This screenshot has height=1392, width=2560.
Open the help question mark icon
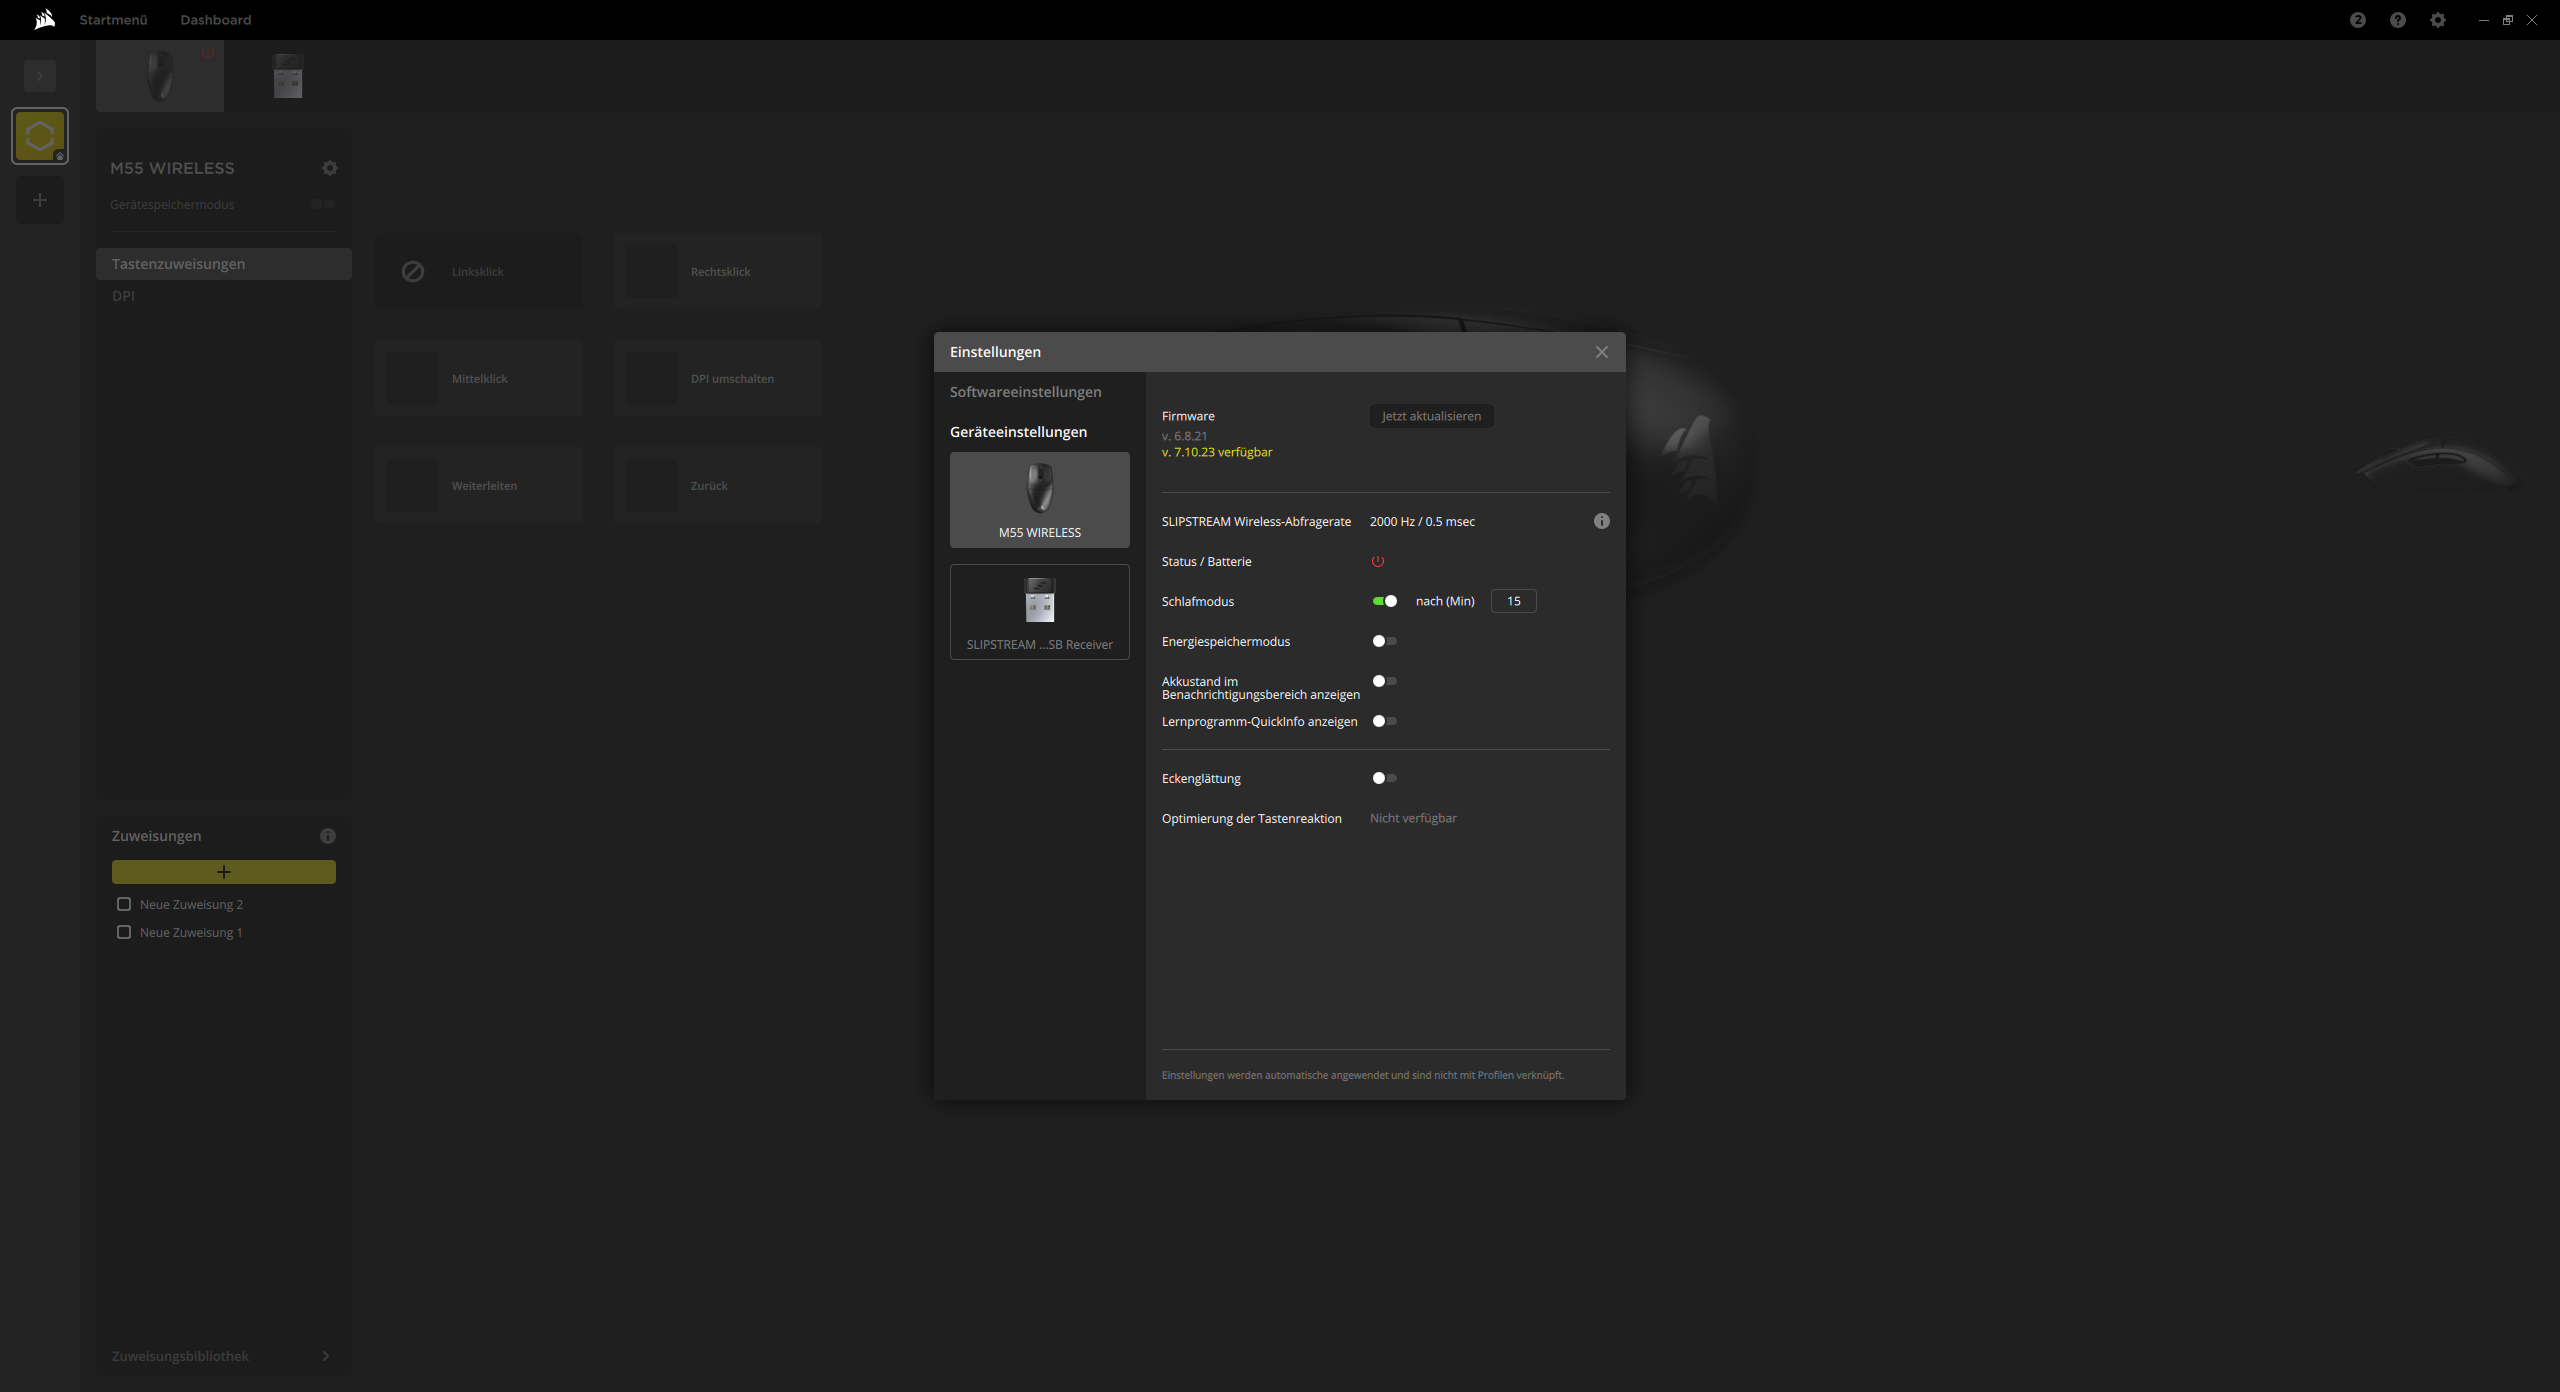tap(2397, 20)
